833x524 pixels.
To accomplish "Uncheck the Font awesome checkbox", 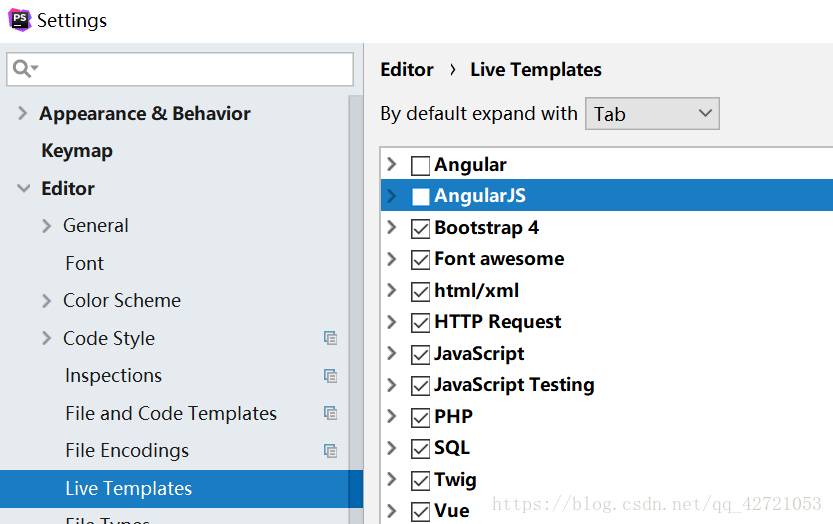I will click(420, 260).
